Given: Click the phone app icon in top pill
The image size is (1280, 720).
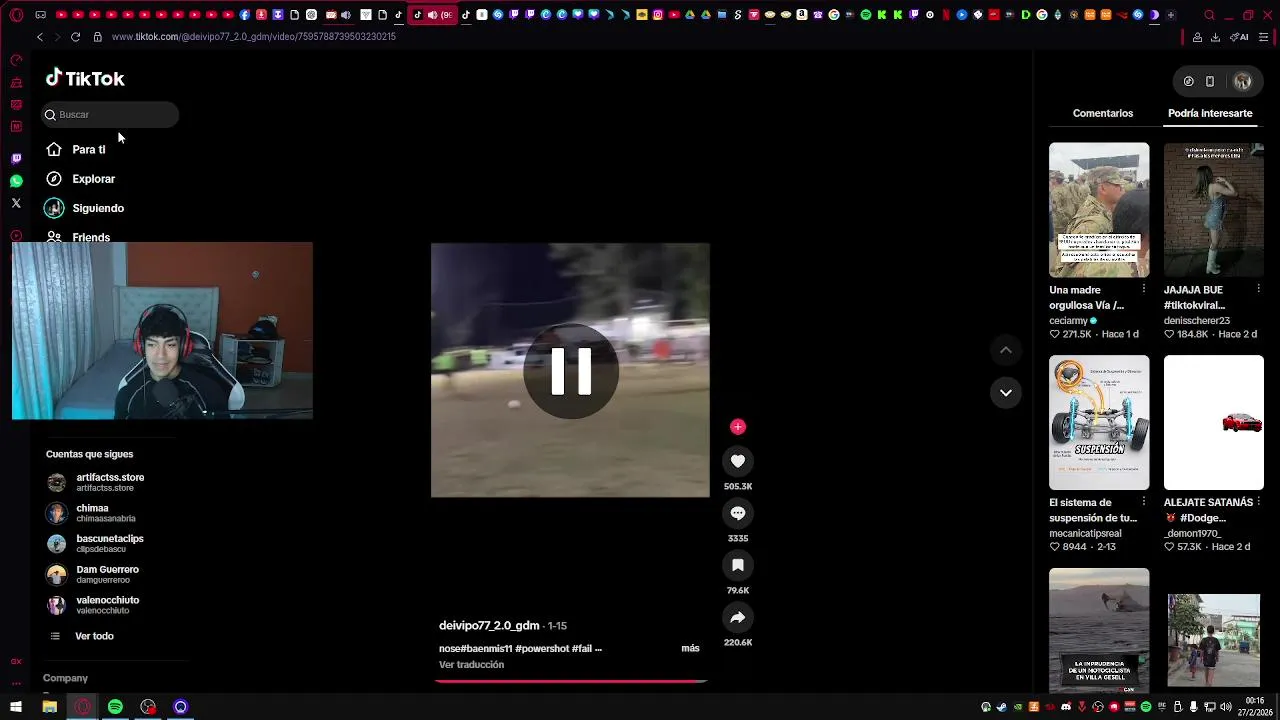Looking at the screenshot, I should [x=1210, y=82].
